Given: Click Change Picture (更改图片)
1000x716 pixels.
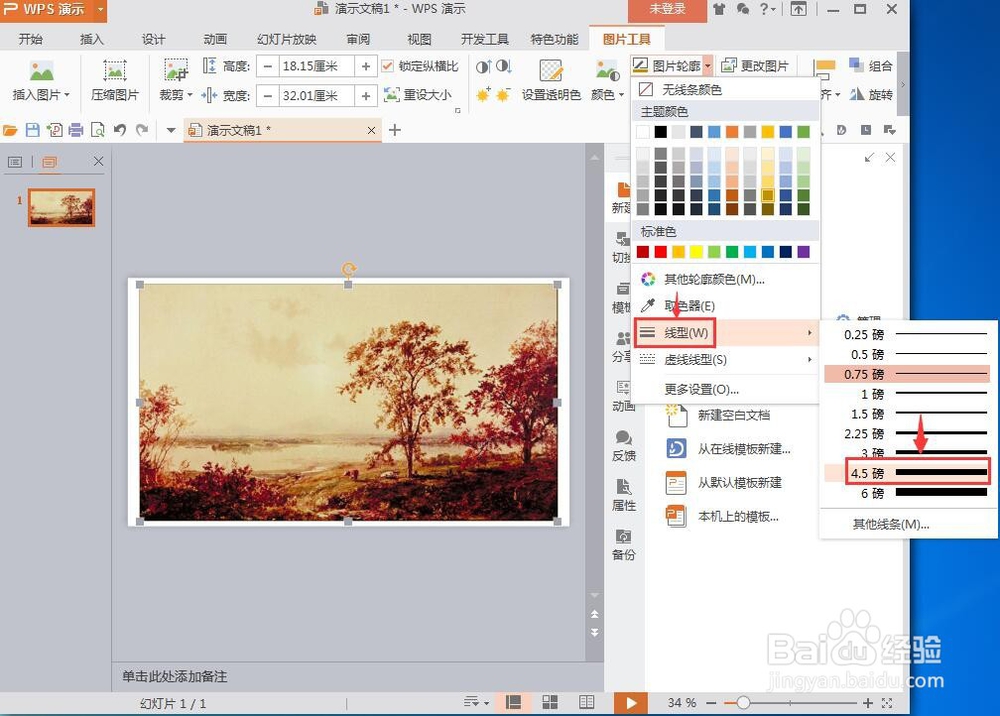Looking at the screenshot, I should coord(755,66).
